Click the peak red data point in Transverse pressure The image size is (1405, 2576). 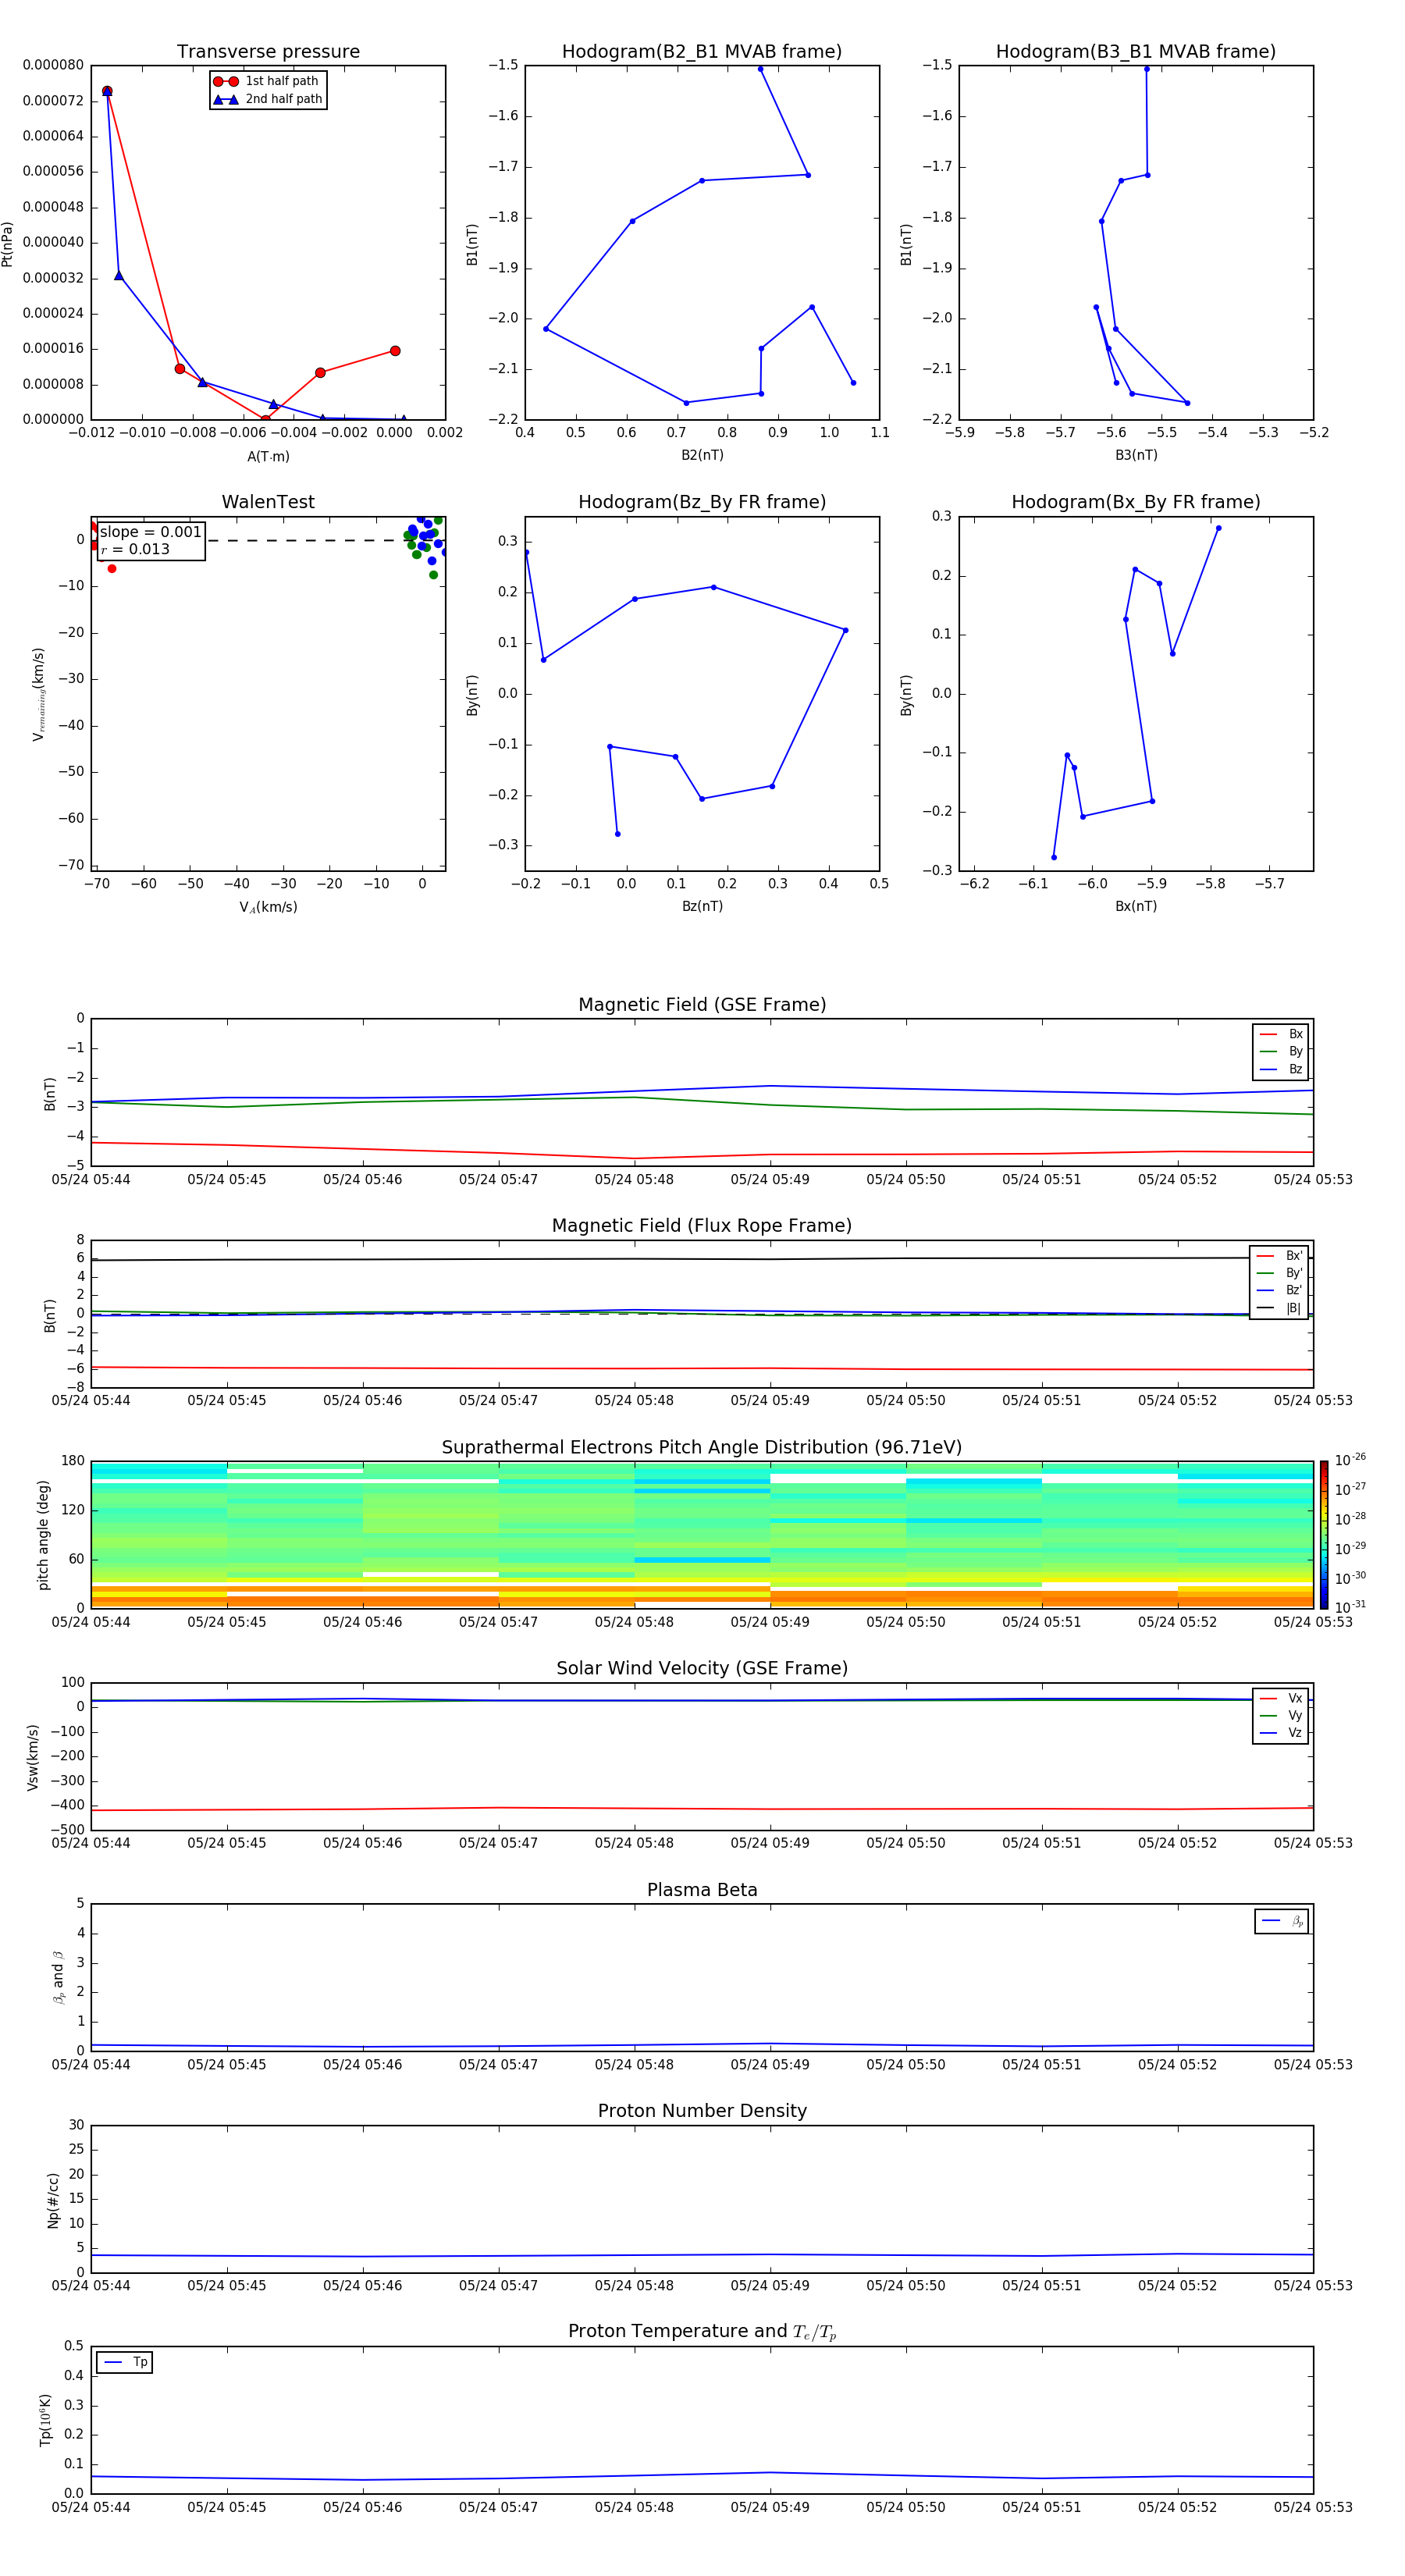(x=107, y=91)
